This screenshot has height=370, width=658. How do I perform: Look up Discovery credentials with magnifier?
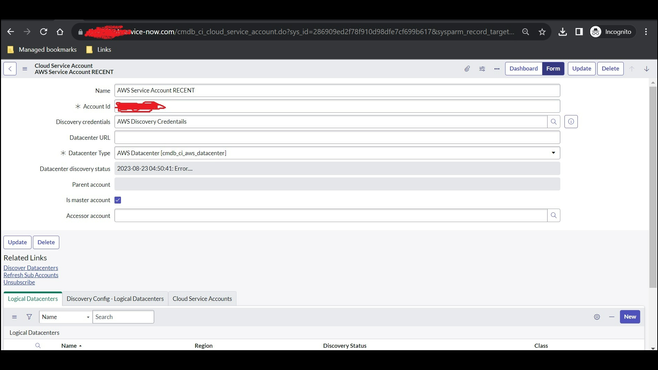(554, 122)
